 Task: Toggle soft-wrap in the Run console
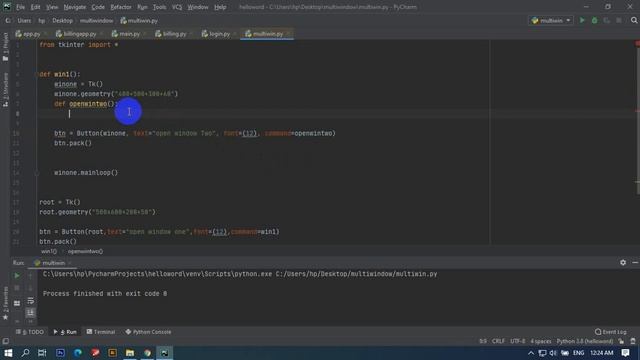[31, 301]
